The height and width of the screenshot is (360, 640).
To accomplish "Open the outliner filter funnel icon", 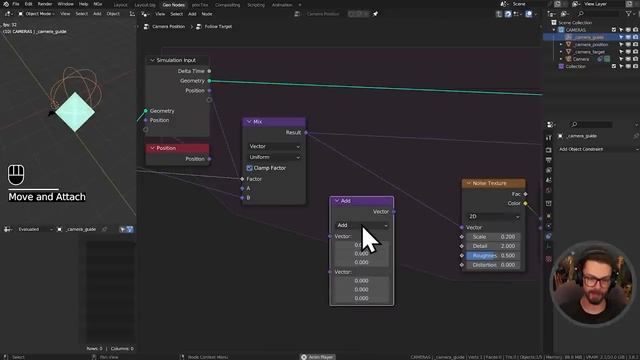I will tap(629, 14).
